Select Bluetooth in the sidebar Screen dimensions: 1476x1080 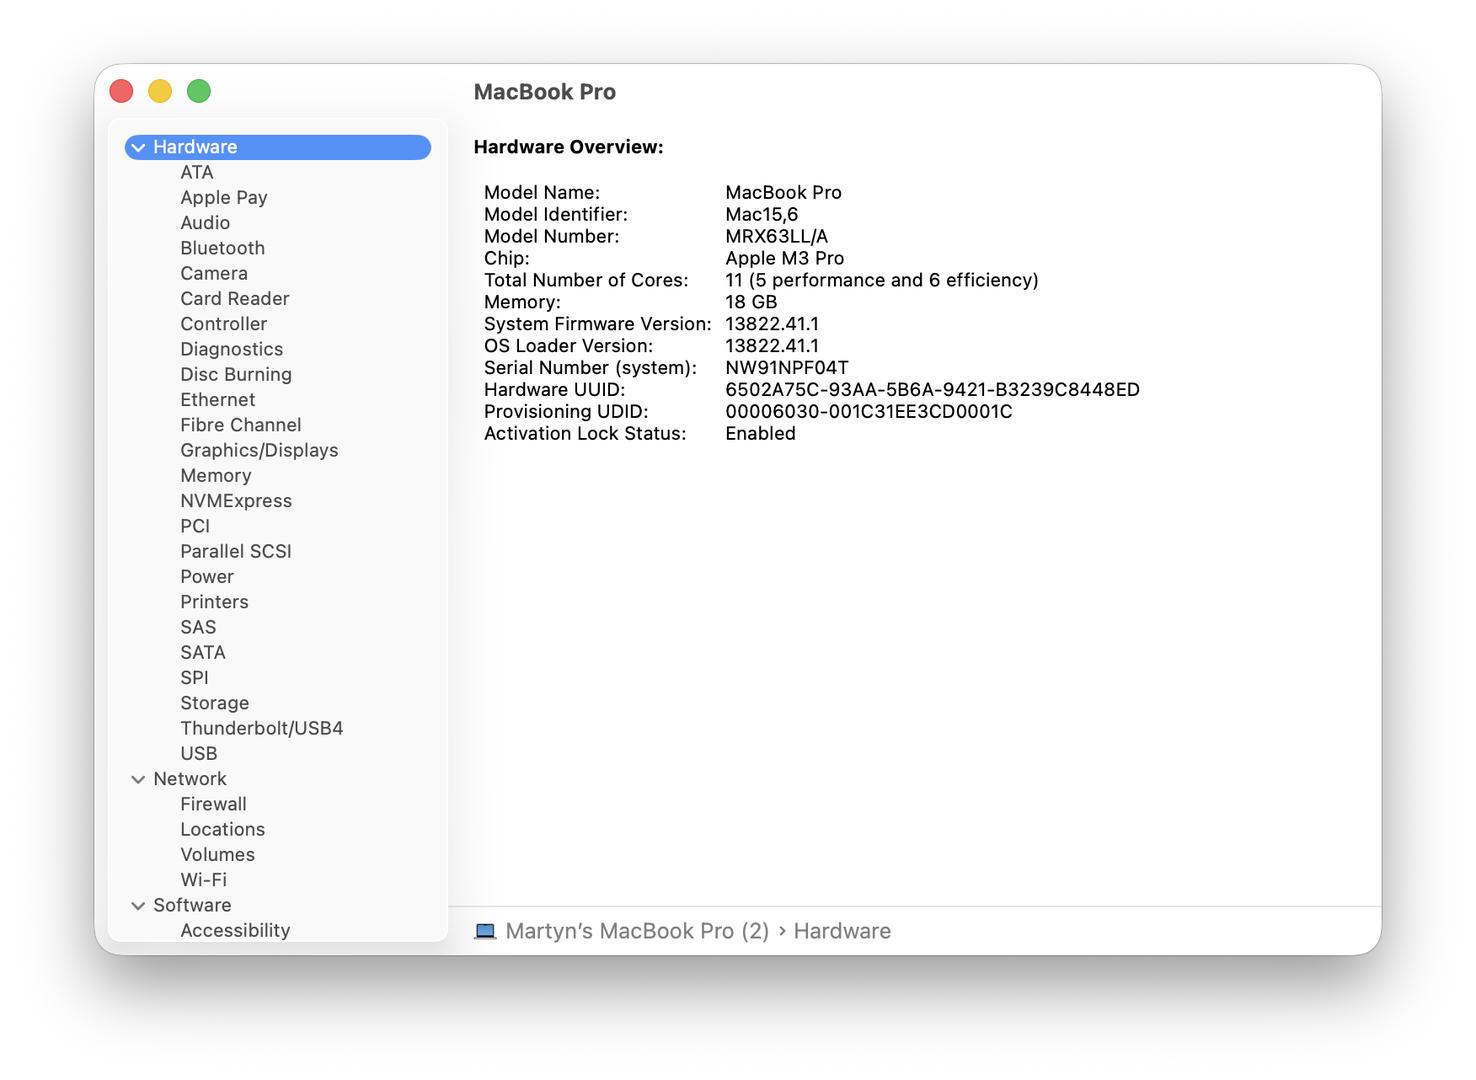[222, 248]
